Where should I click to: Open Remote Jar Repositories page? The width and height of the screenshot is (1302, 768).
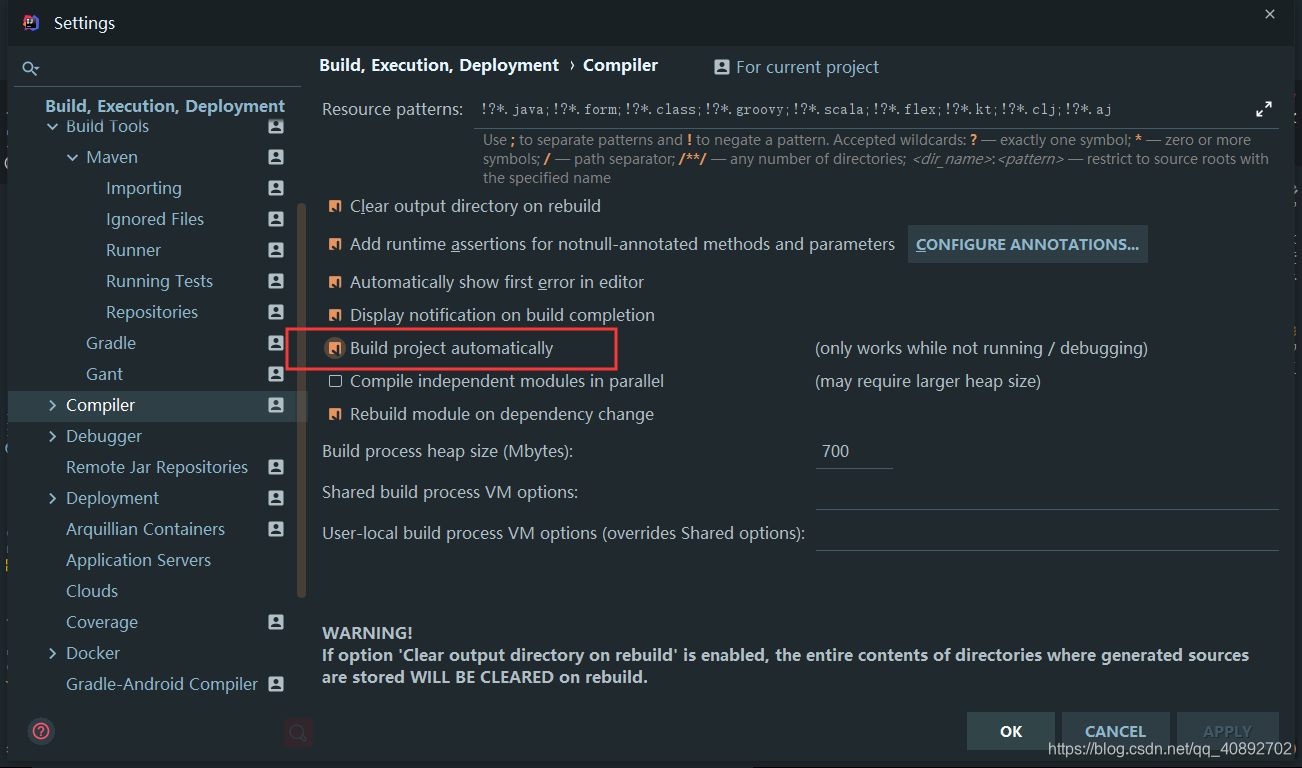157,467
